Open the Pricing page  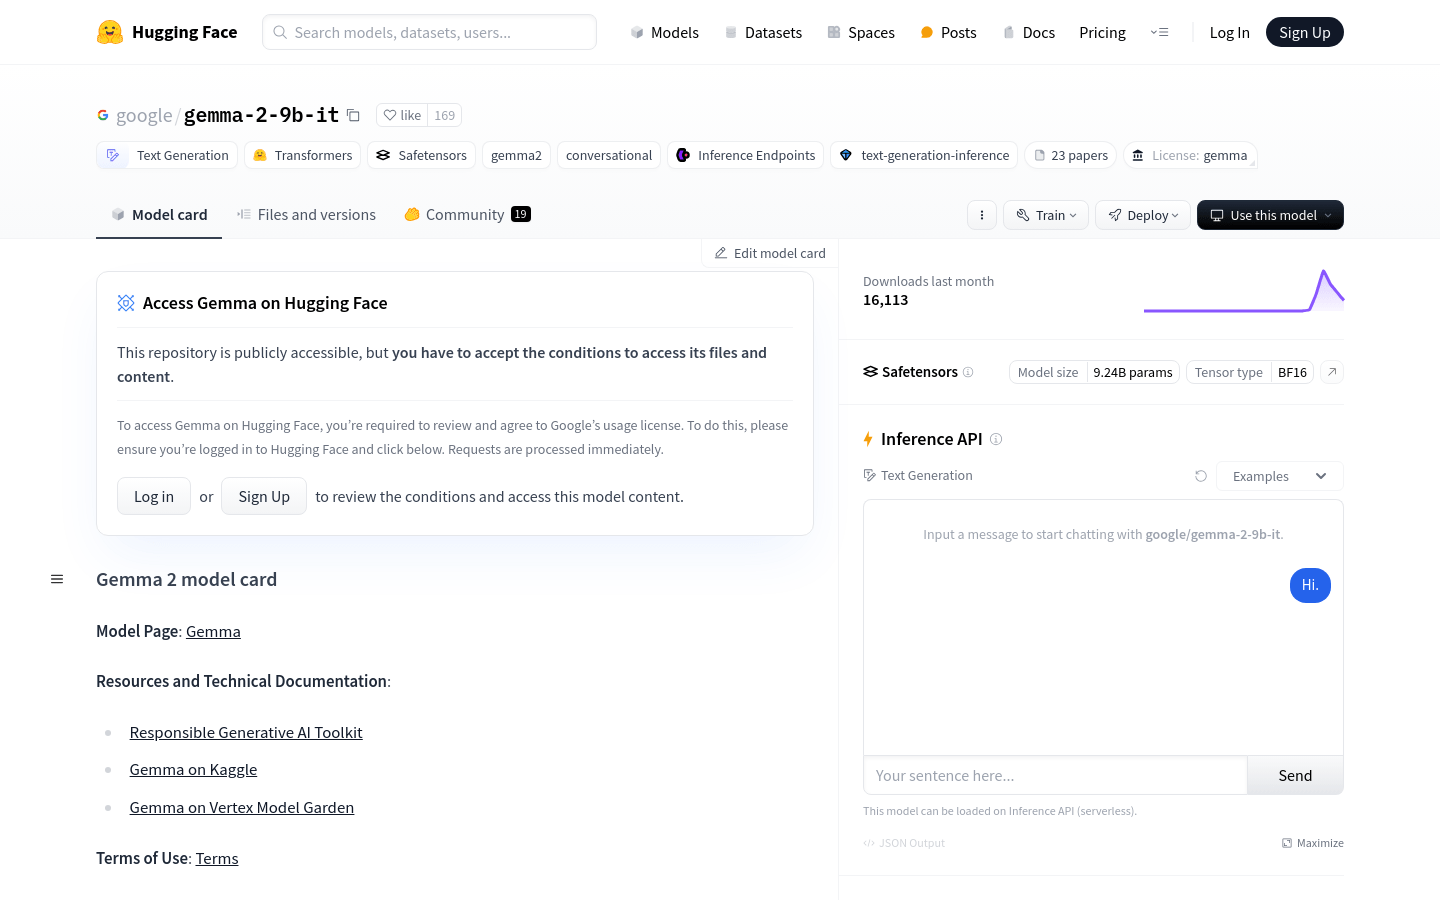1102,32
